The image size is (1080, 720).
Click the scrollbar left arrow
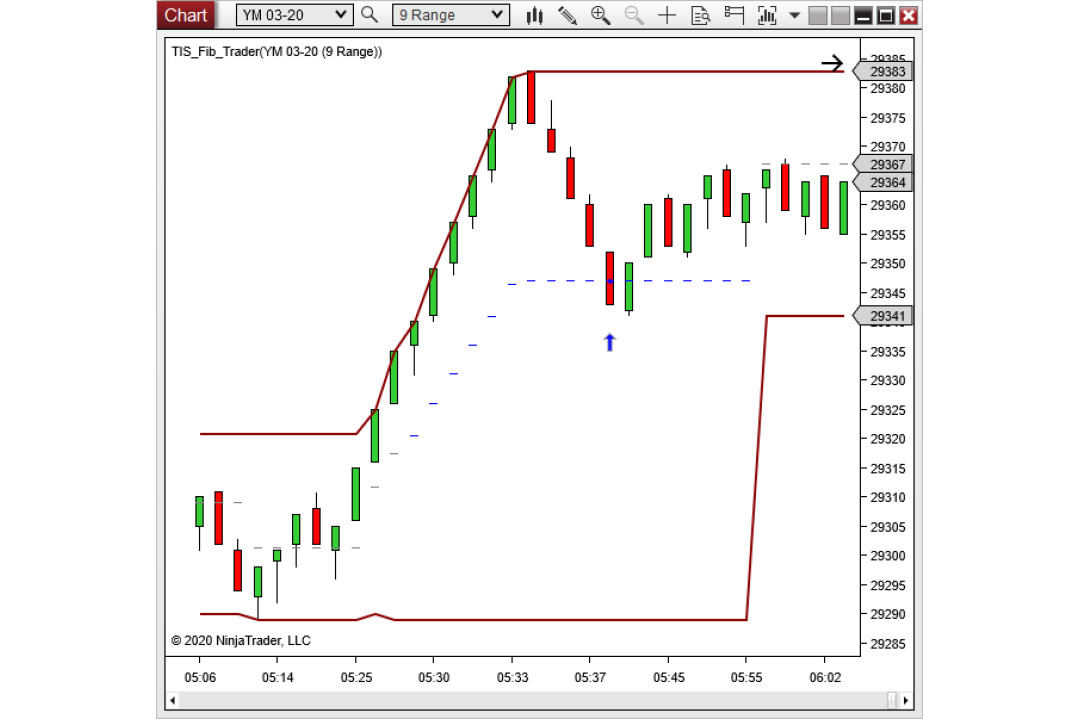point(172,701)
